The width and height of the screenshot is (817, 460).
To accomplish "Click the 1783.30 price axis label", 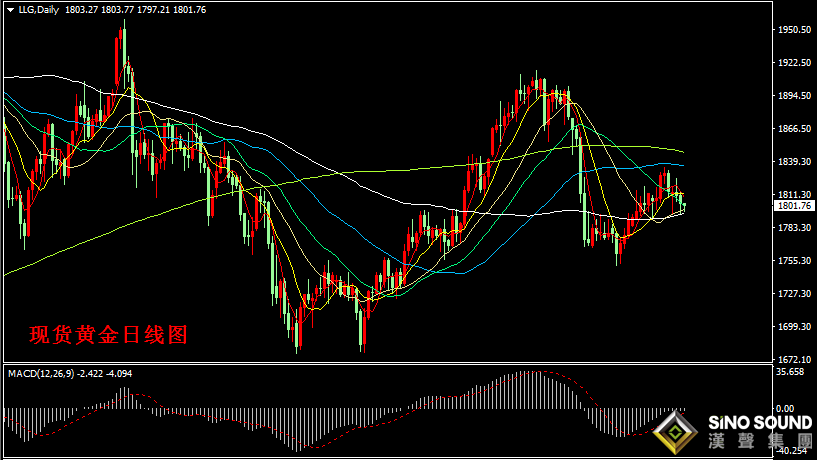I will coord(795,228).
